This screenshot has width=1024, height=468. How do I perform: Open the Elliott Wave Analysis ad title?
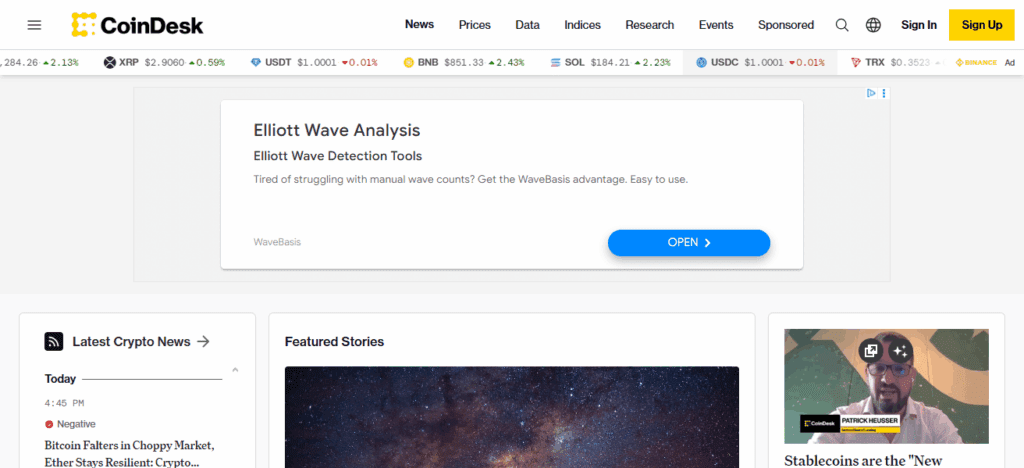click(337, 130)
